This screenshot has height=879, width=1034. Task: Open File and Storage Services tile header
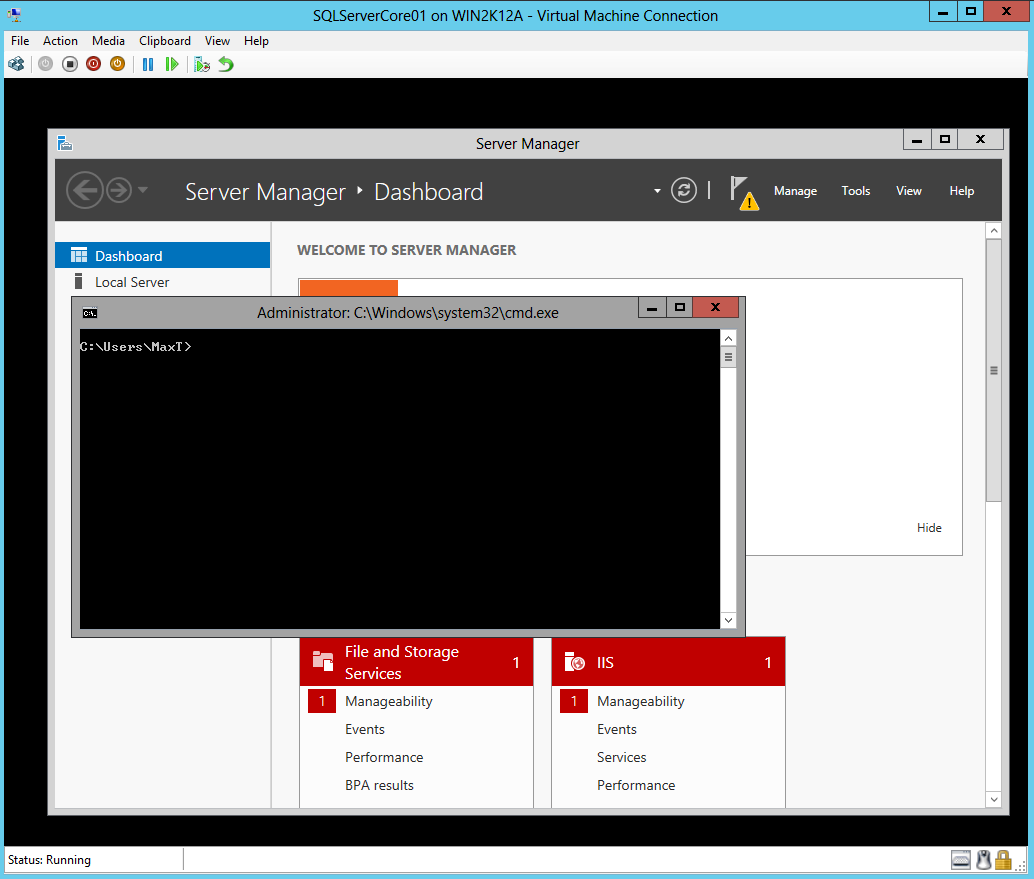click(416, 662)
